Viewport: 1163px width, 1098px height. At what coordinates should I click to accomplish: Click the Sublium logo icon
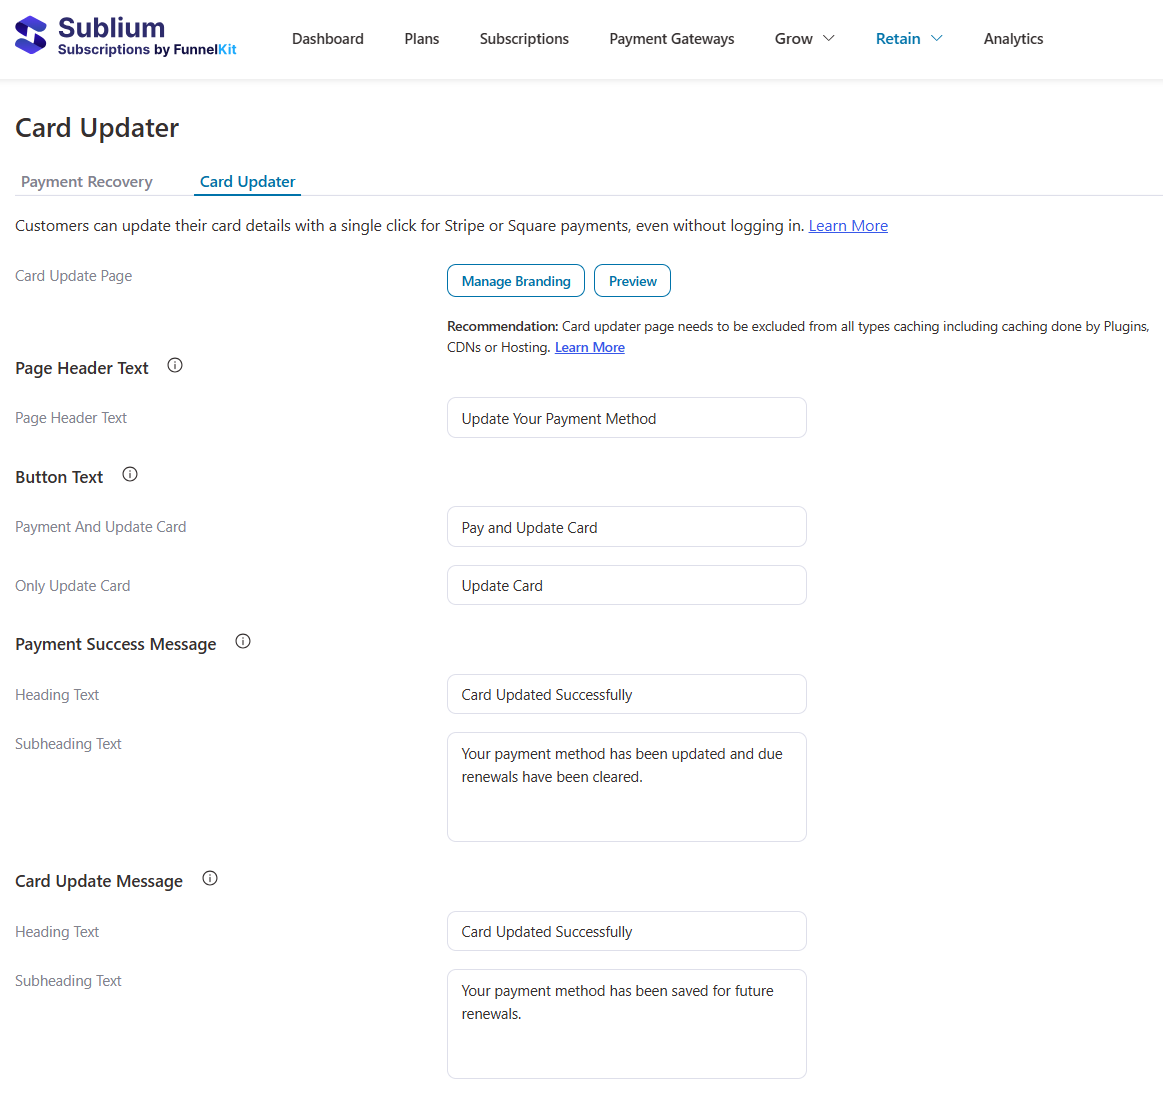(30, 35)
